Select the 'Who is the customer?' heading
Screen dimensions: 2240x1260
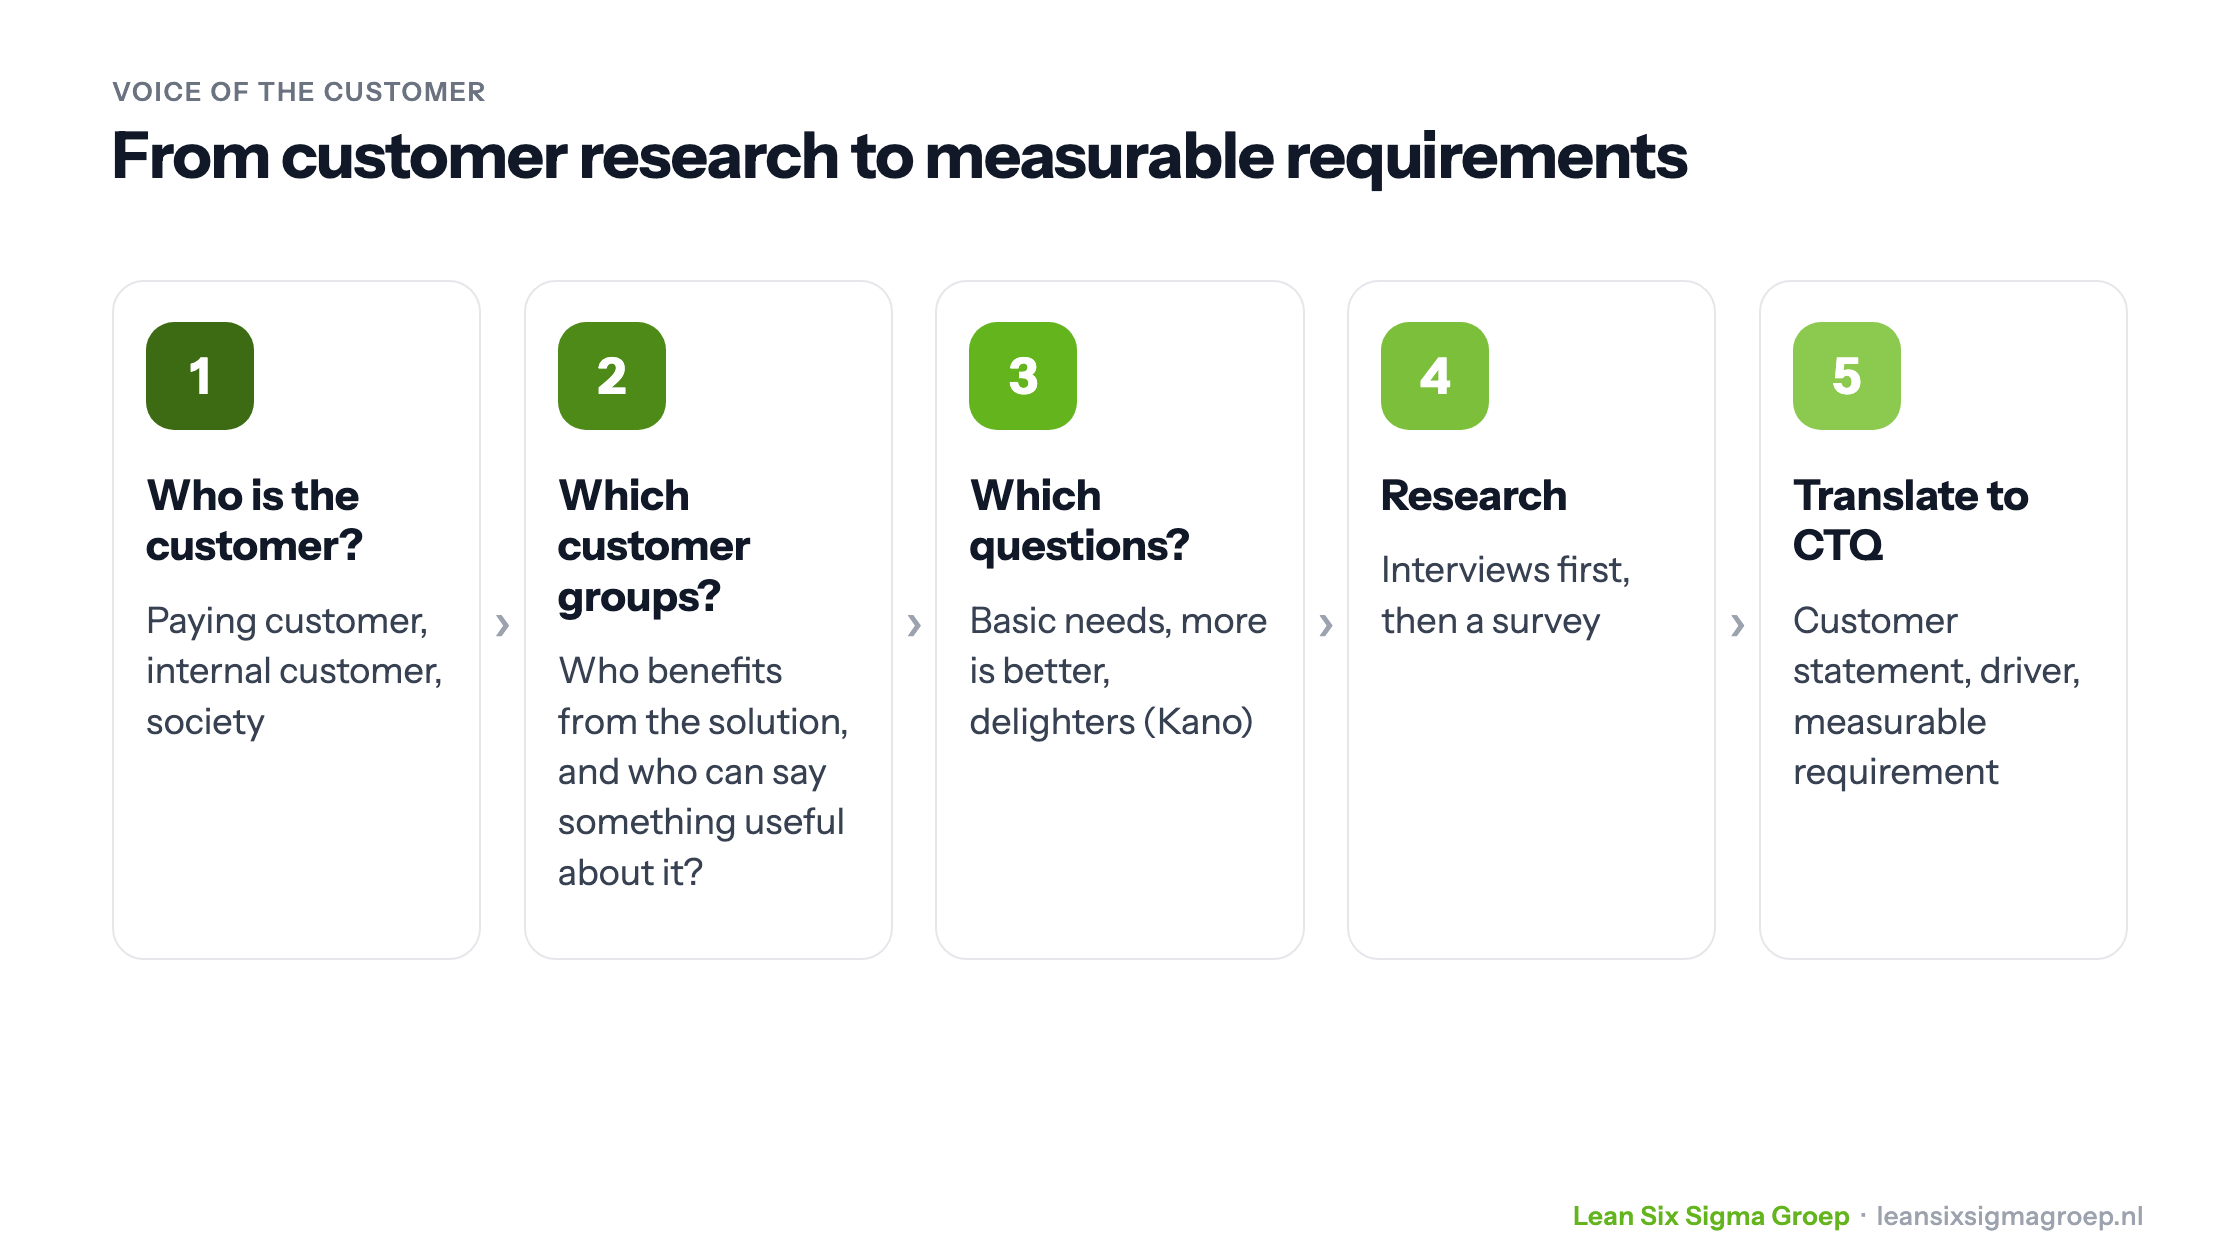click(x=254, y=521)
